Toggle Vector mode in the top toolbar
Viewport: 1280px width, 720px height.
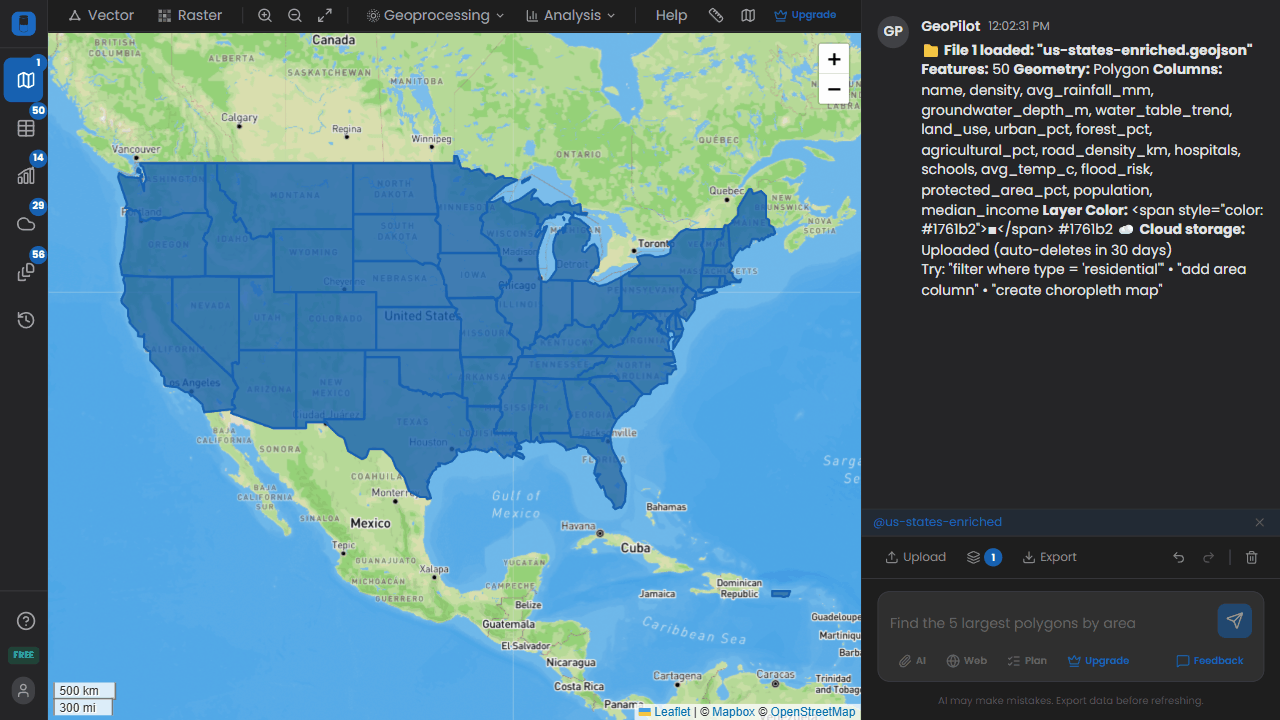pos(99,15)
